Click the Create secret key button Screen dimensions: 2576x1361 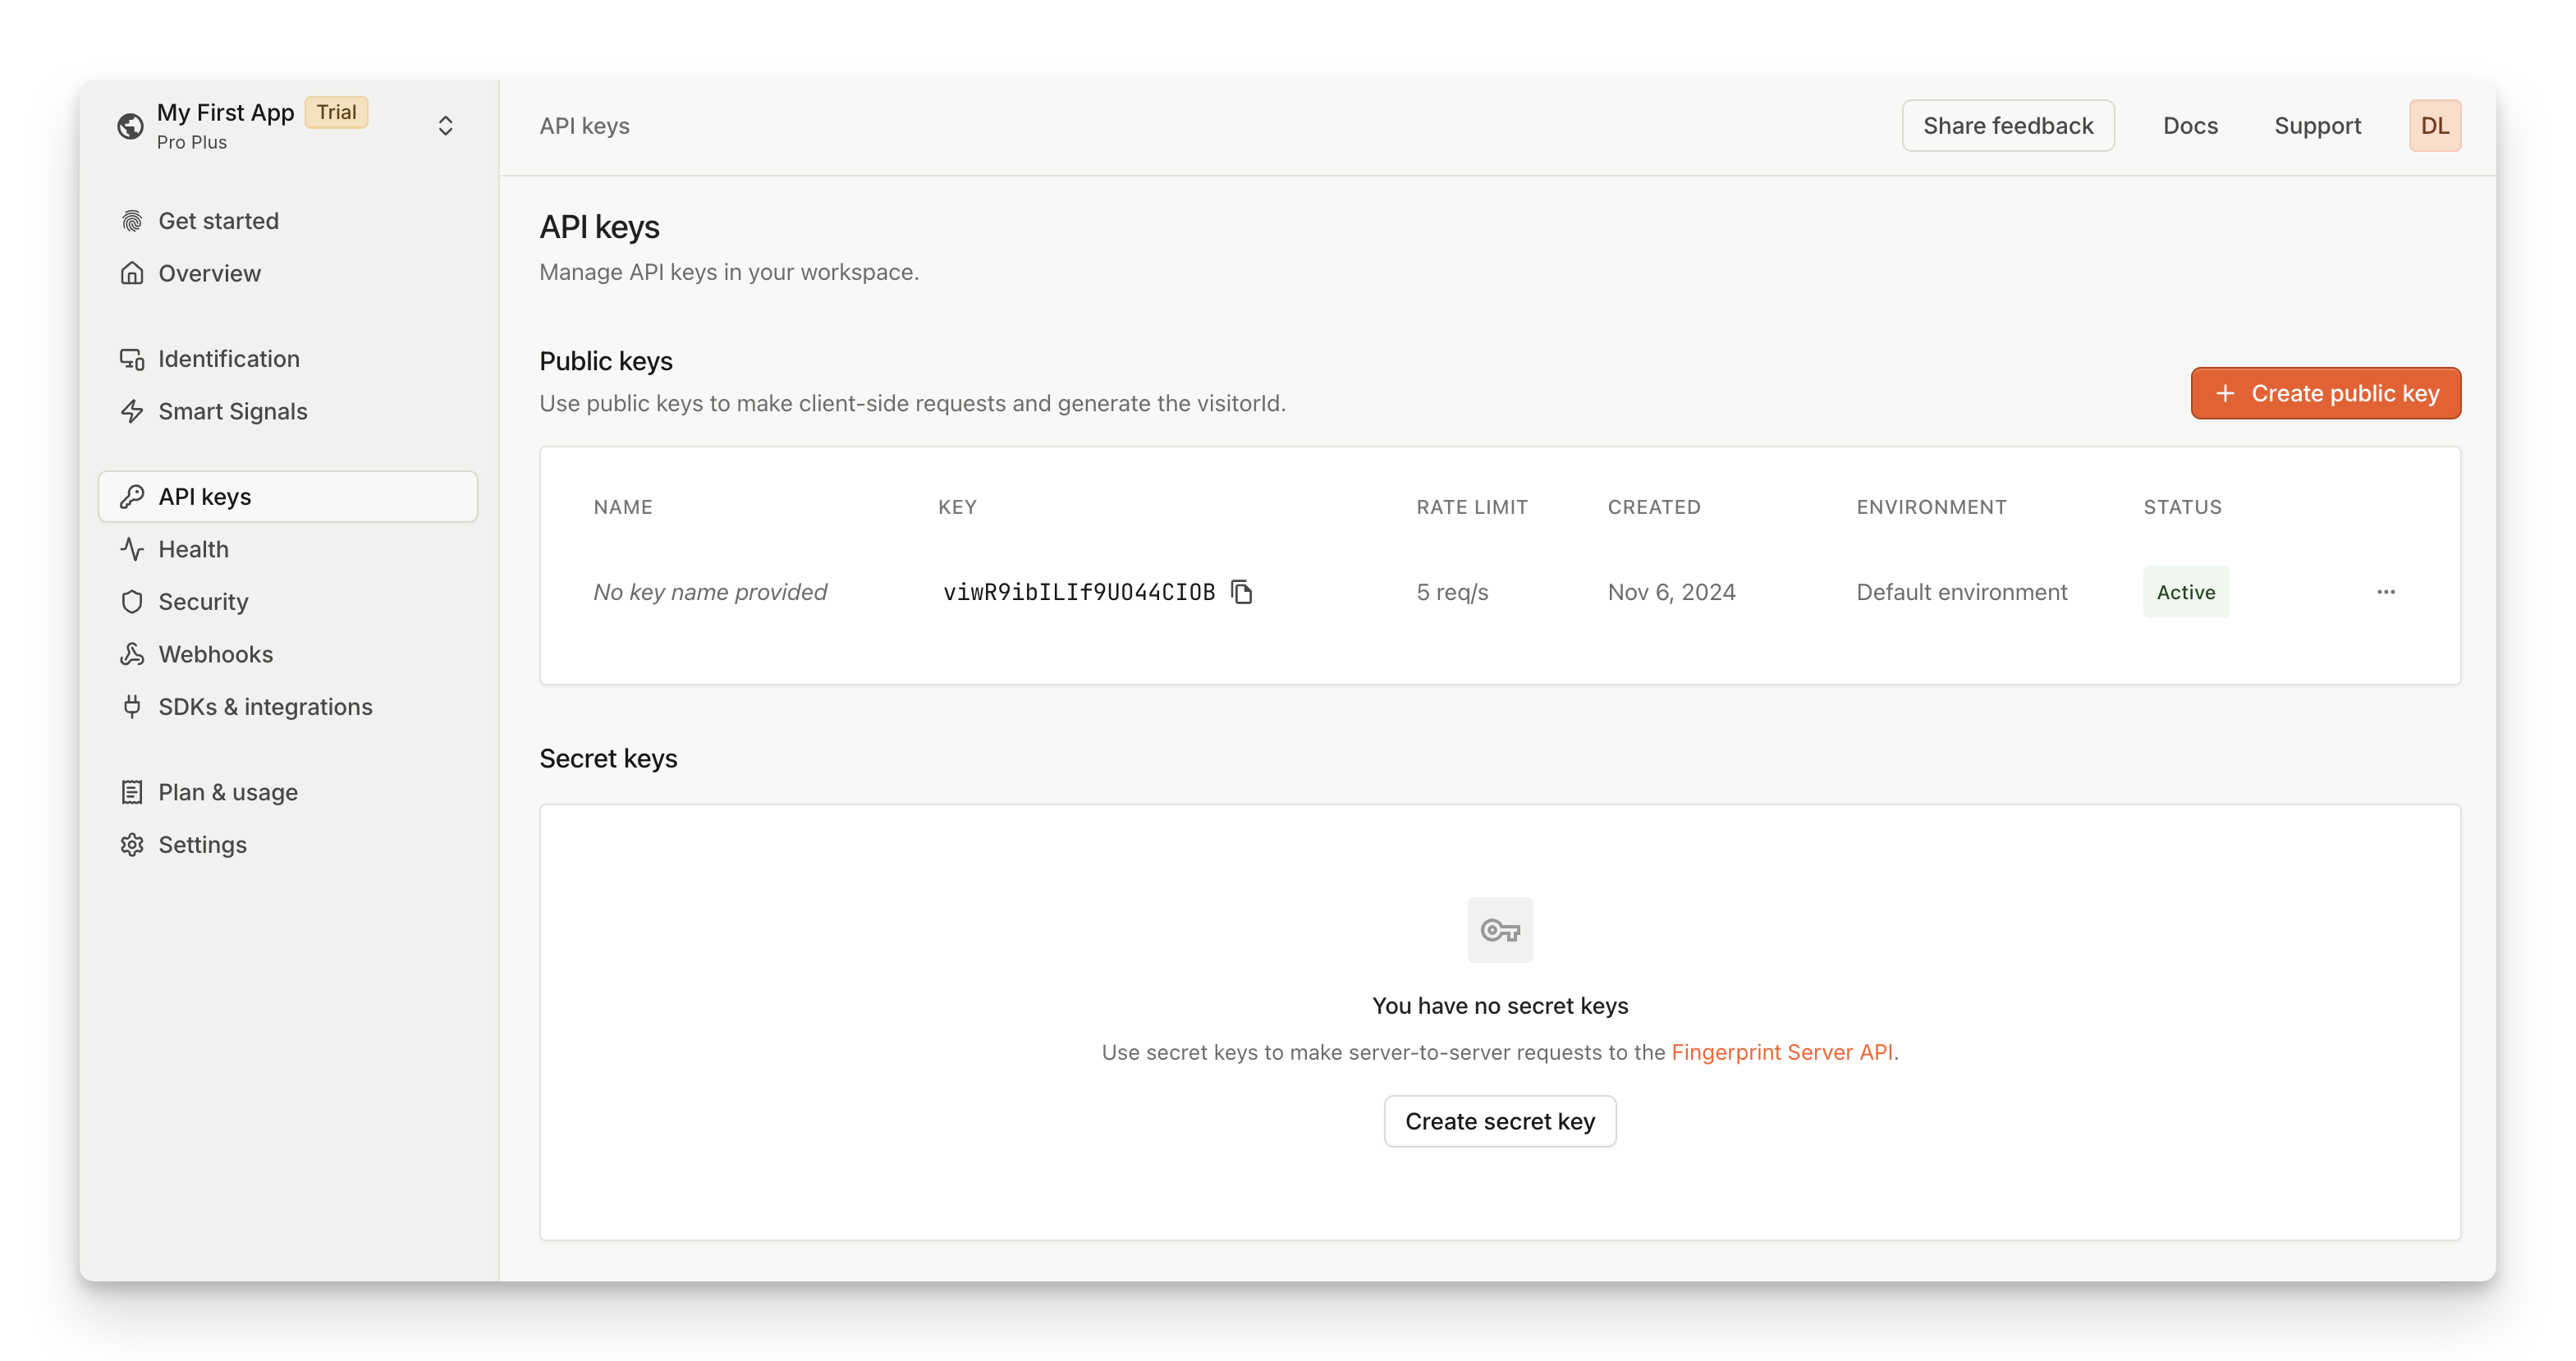click(1499, 1121)
